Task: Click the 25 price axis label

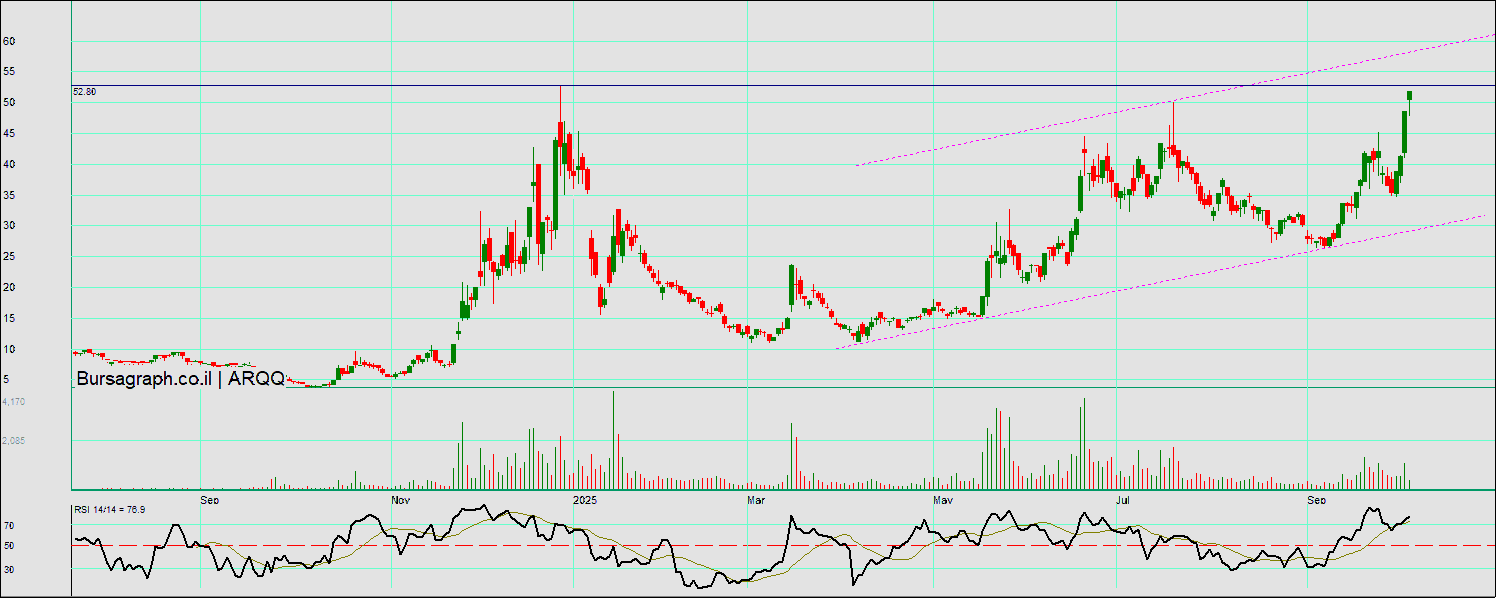Action: click(8, 257)
